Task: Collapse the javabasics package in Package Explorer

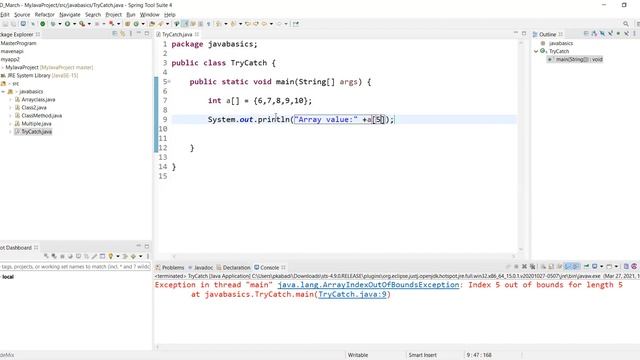Action: pos(3,91)
